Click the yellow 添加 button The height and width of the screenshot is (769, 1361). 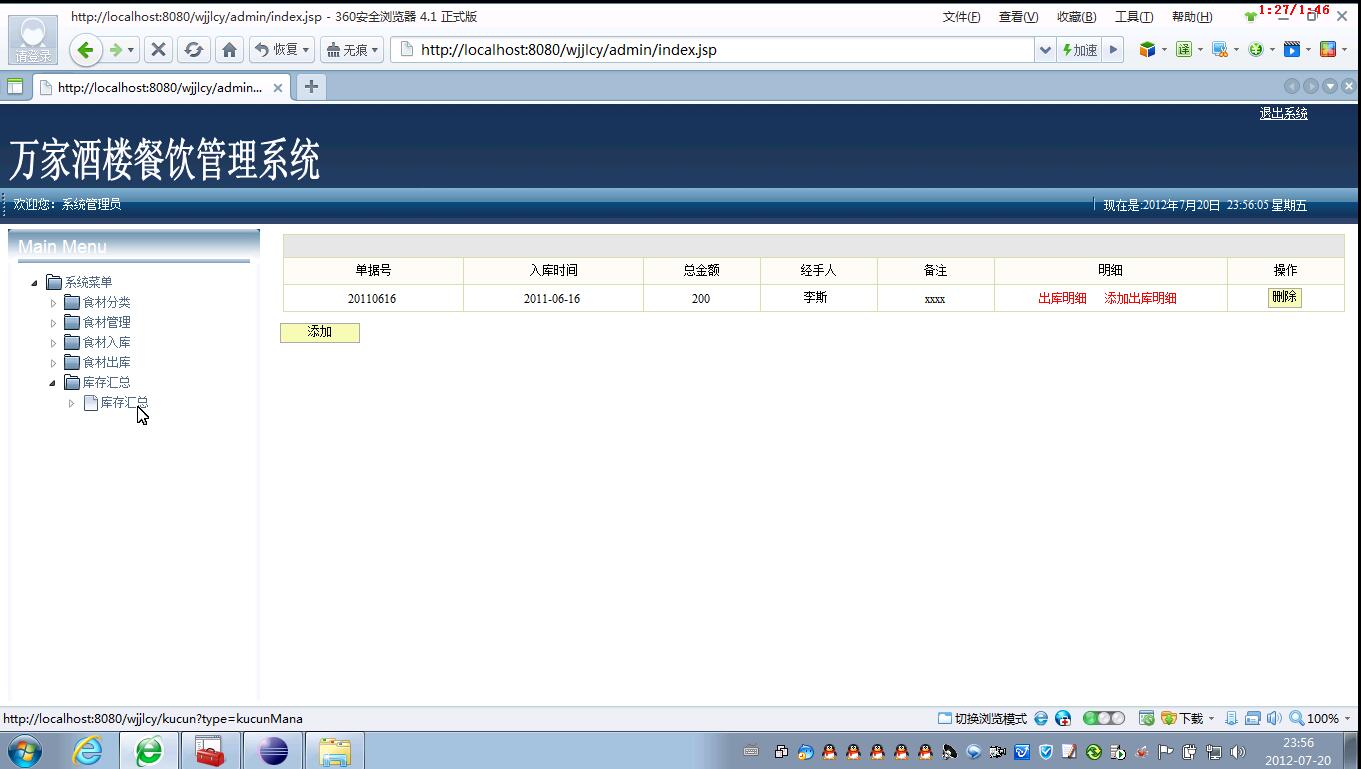(320, 332)
